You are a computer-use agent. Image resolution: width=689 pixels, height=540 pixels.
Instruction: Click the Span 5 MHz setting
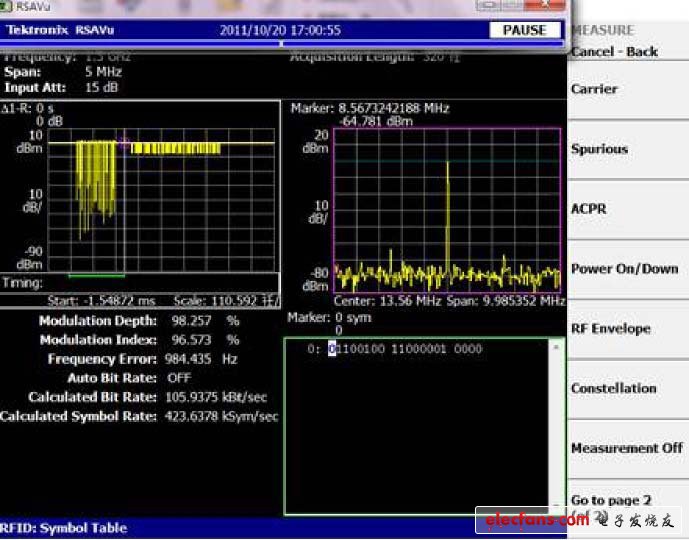click(x=103, y=72)
